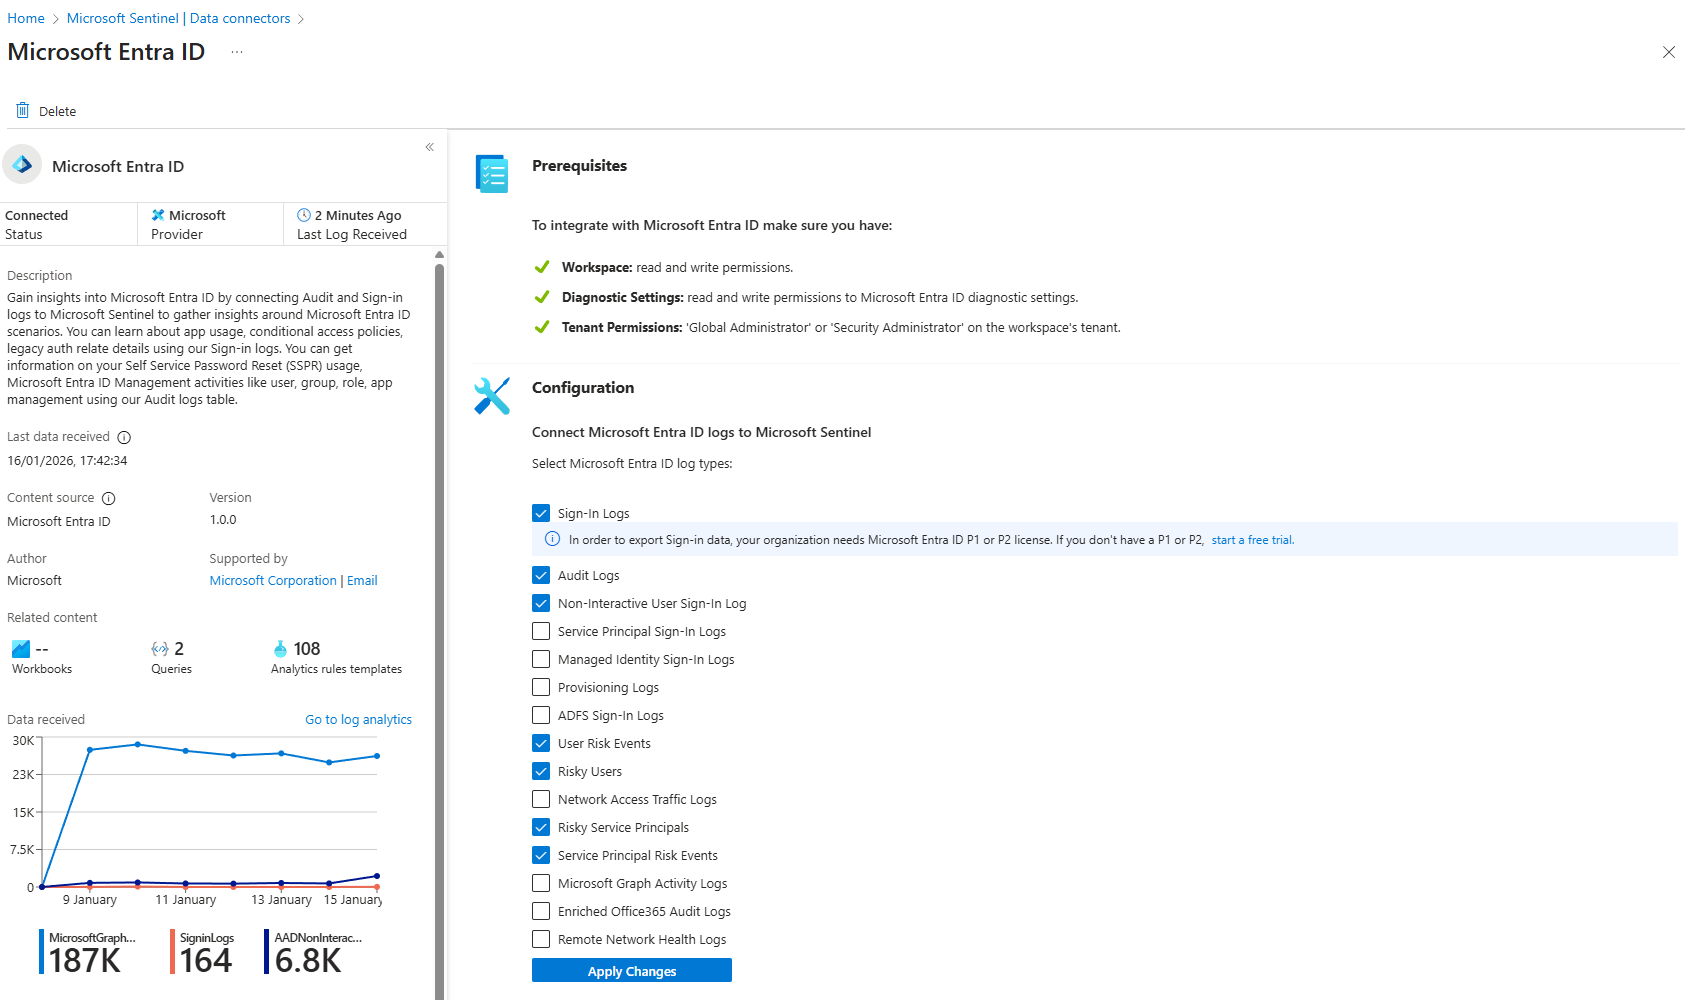This screenshot has width=1702, height=1000.
Task: Click the Microsoft Entra ID connector logo
Action: pos(23,165)
